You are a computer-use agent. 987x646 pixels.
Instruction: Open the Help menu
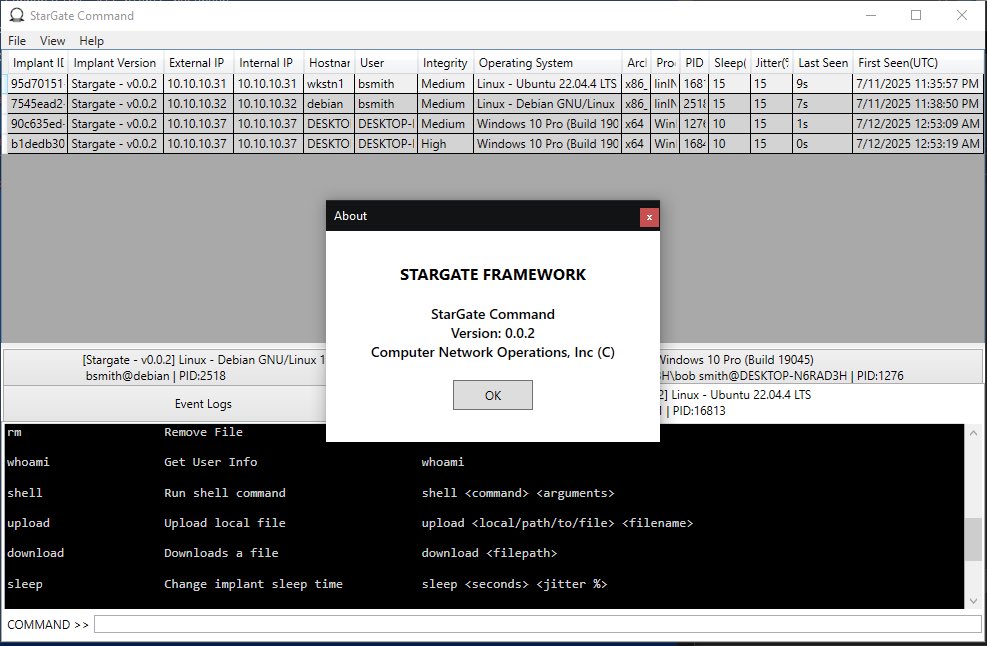91,41
